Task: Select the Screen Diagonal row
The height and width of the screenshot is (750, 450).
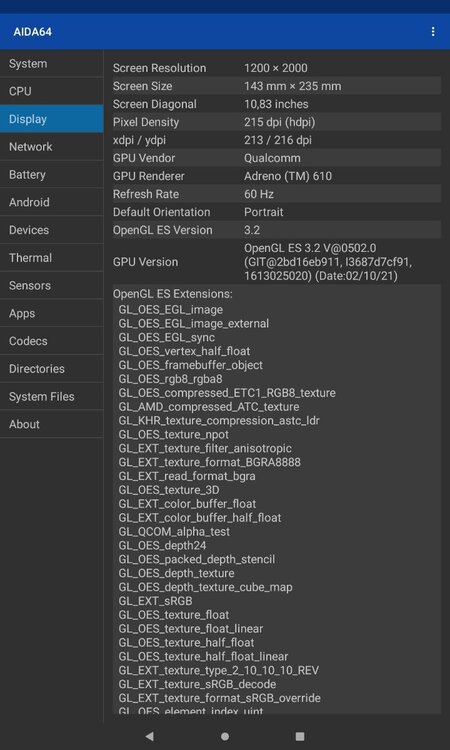Action: coord(276,104)
